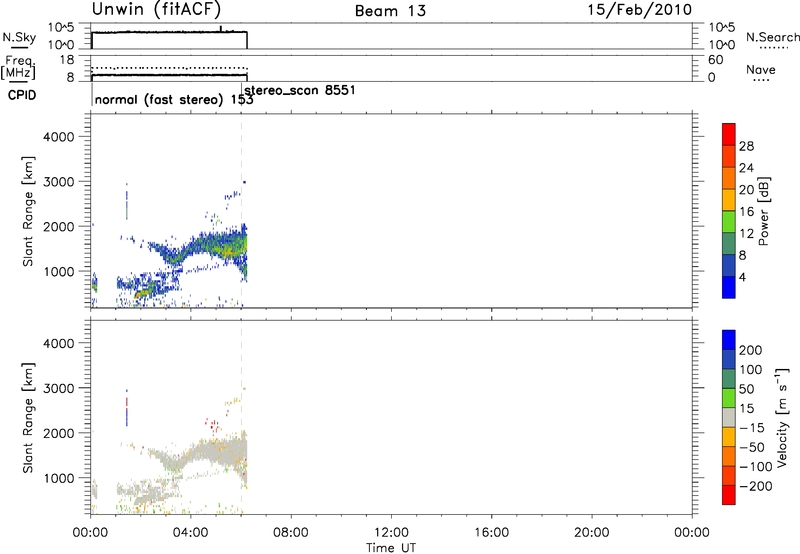
Task: Click the 'Nave' legend label
Action: tap(761, 69)
